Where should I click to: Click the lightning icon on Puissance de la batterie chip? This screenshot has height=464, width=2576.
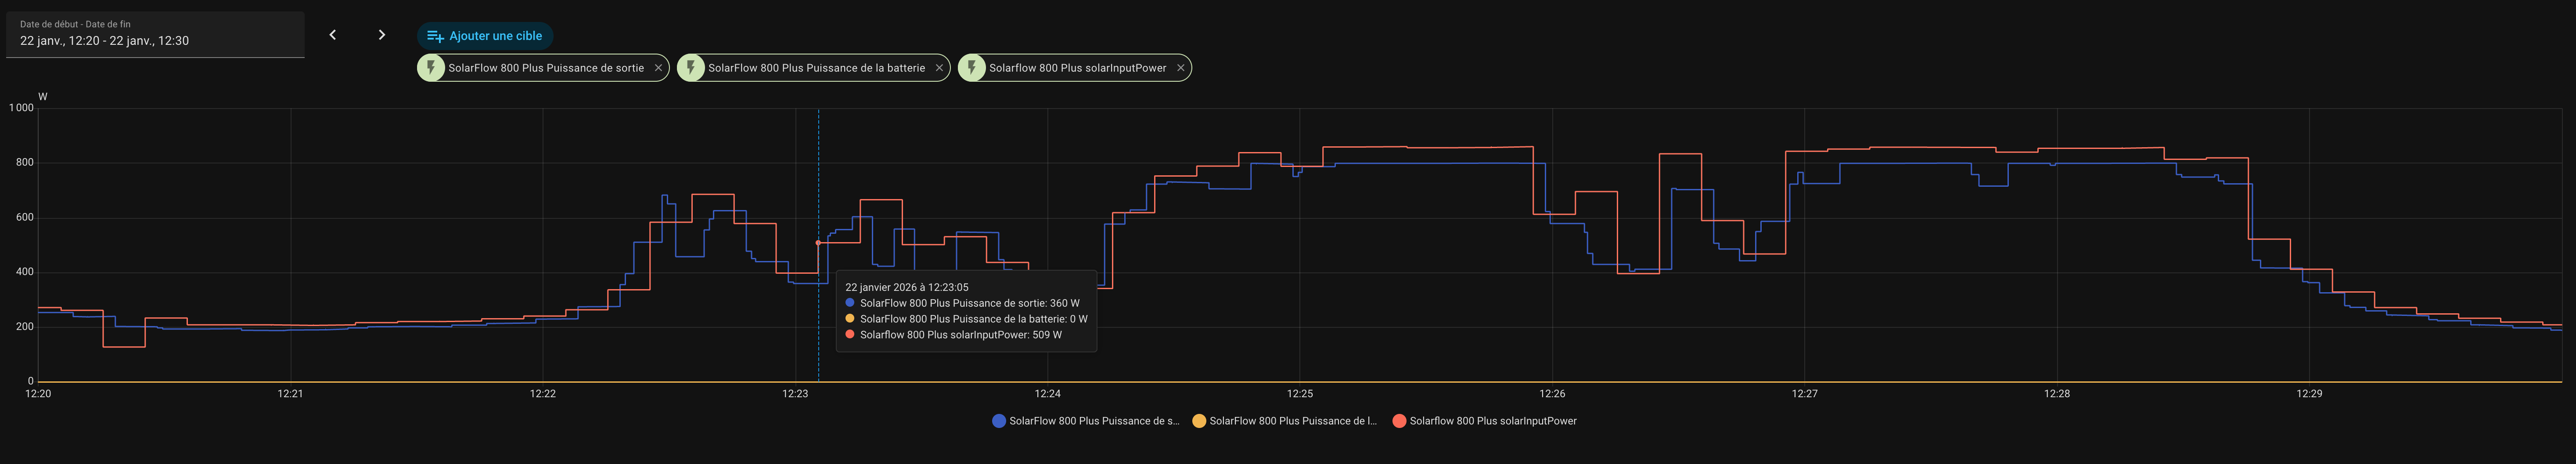click(x=691, y=68)
